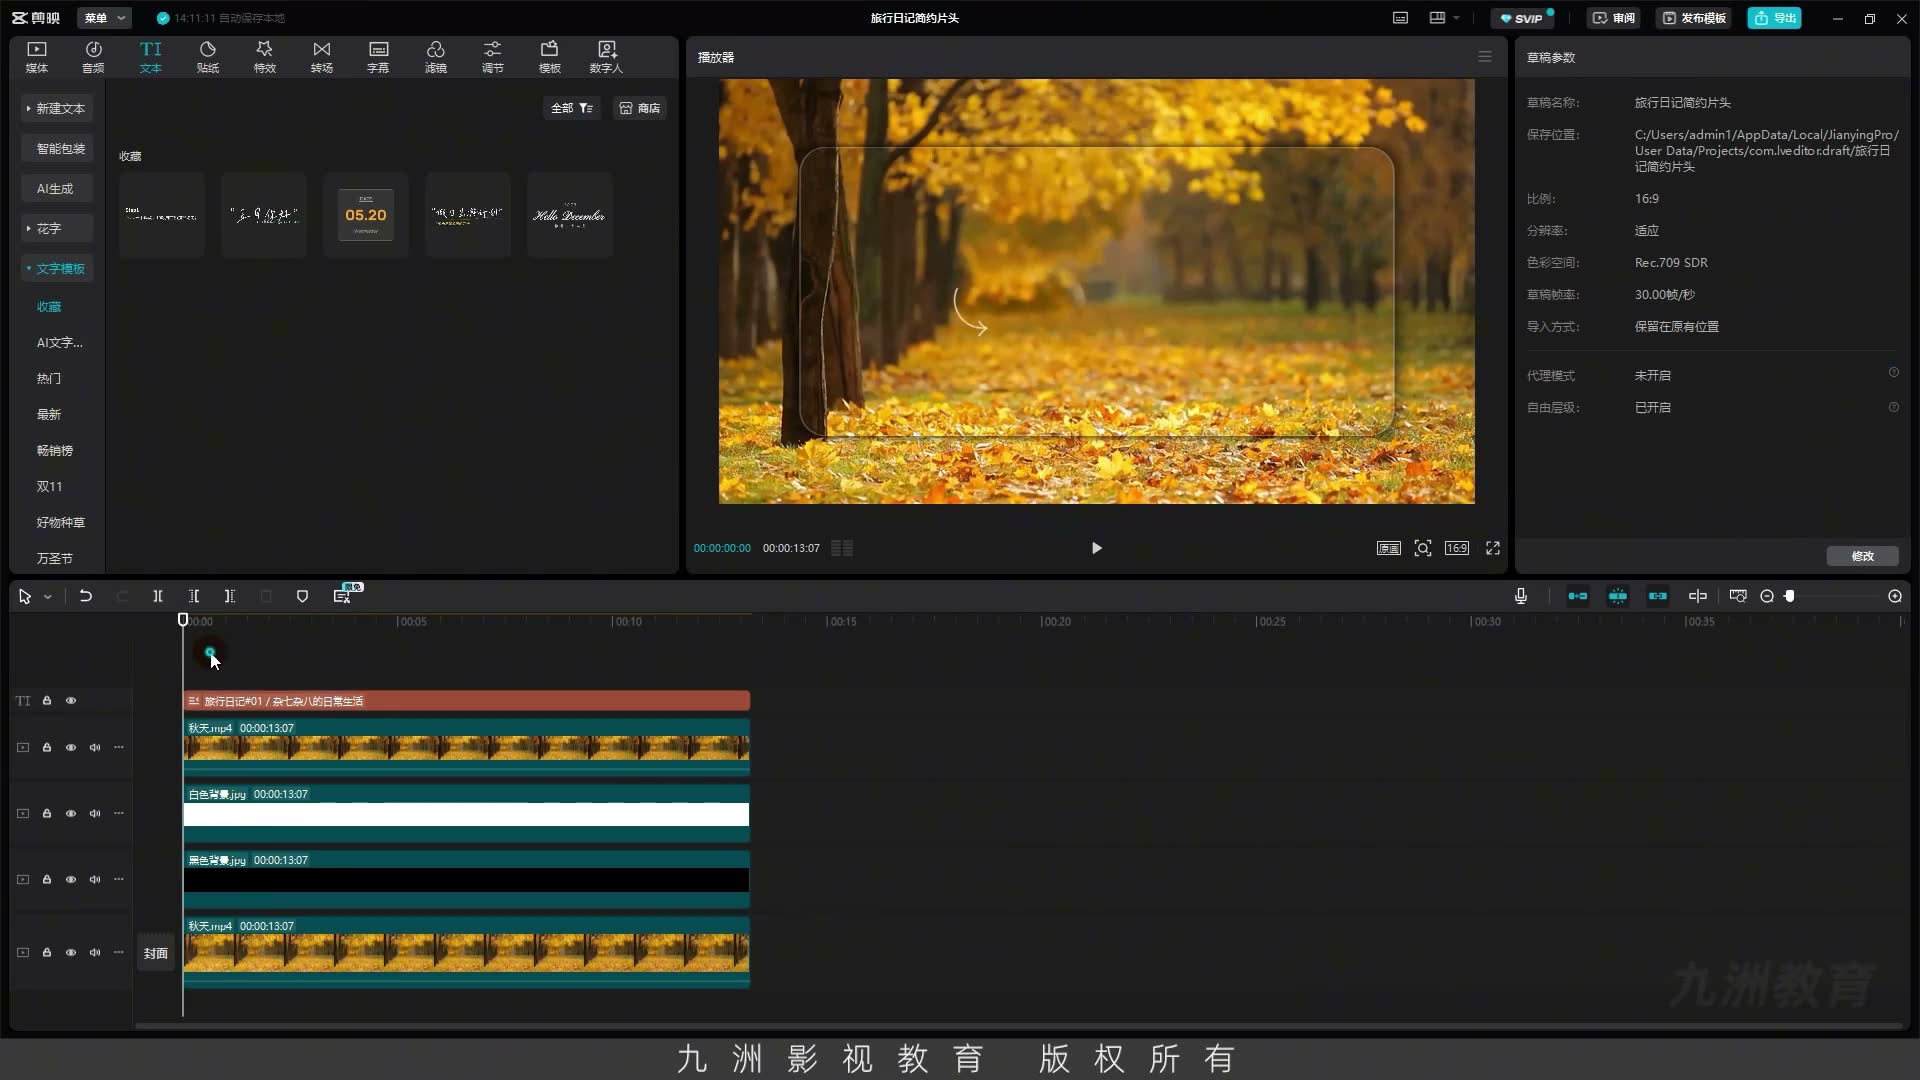
Task: Click the 导出 export button
Action: point(1774,18)
